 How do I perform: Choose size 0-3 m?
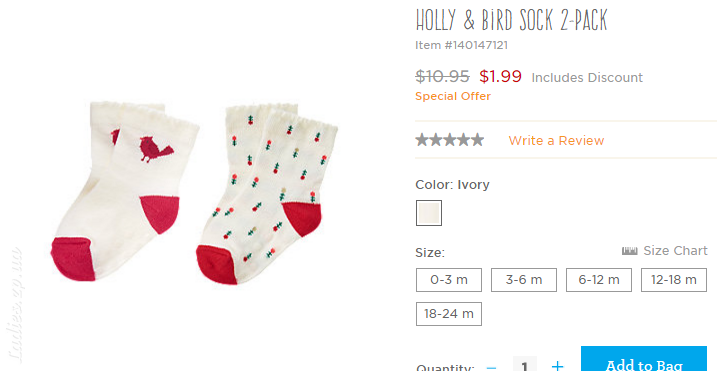449,280
